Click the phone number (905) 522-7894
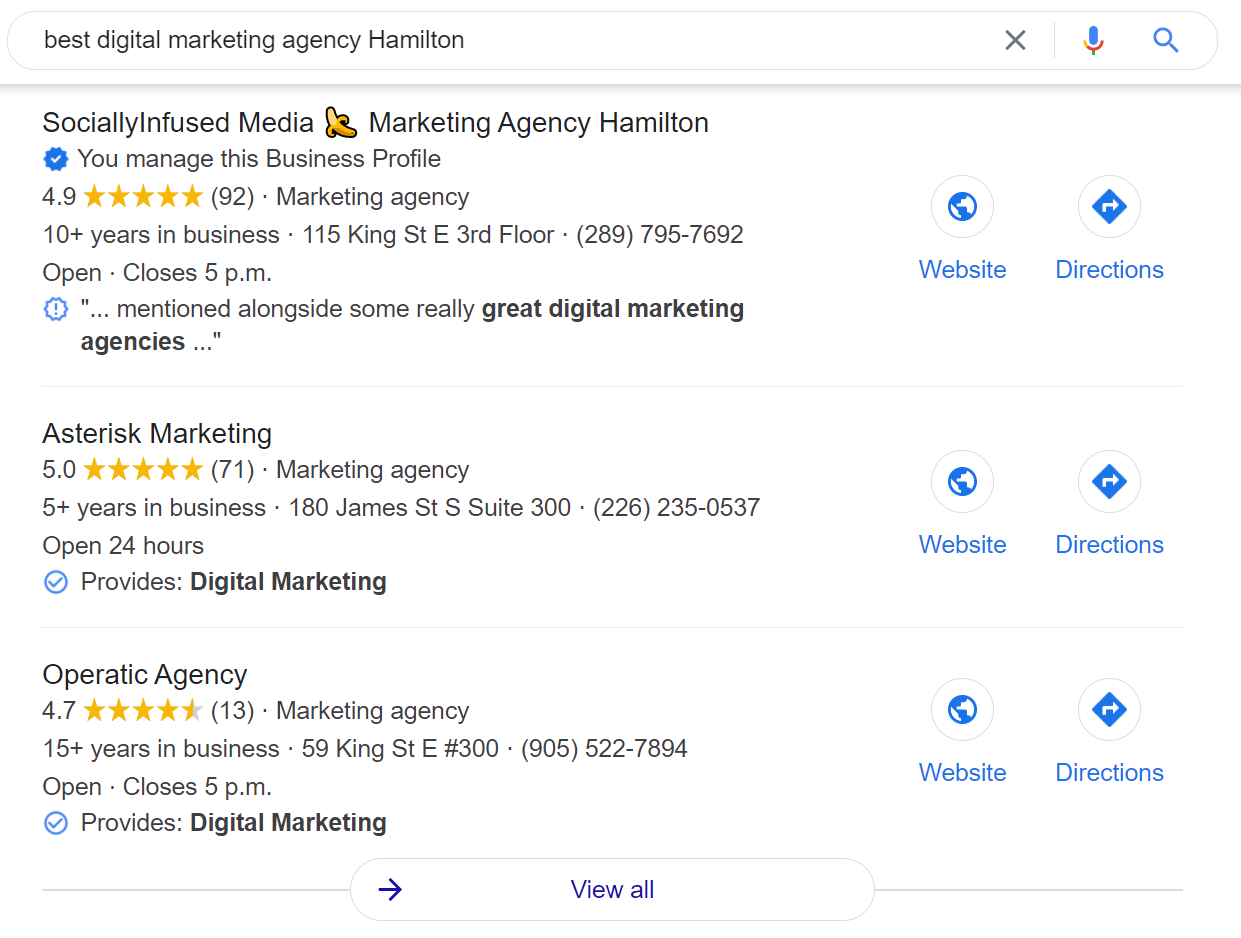Viewport: 1241px width, 938px height. pyautogui.click(x=604, y=749)
